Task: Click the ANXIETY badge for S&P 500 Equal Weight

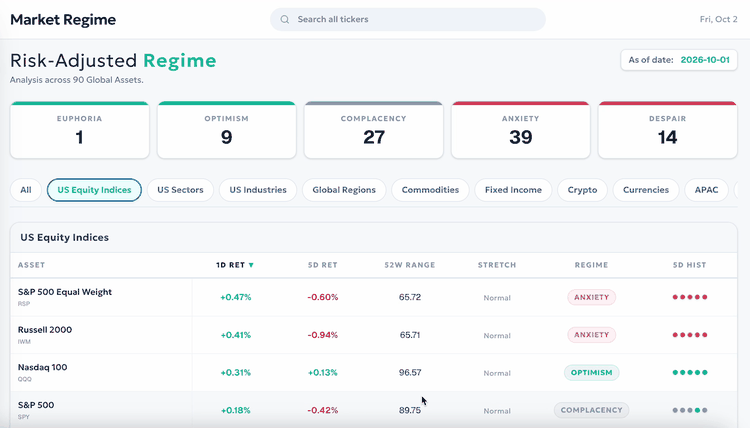Action: (x=592, y=297)
